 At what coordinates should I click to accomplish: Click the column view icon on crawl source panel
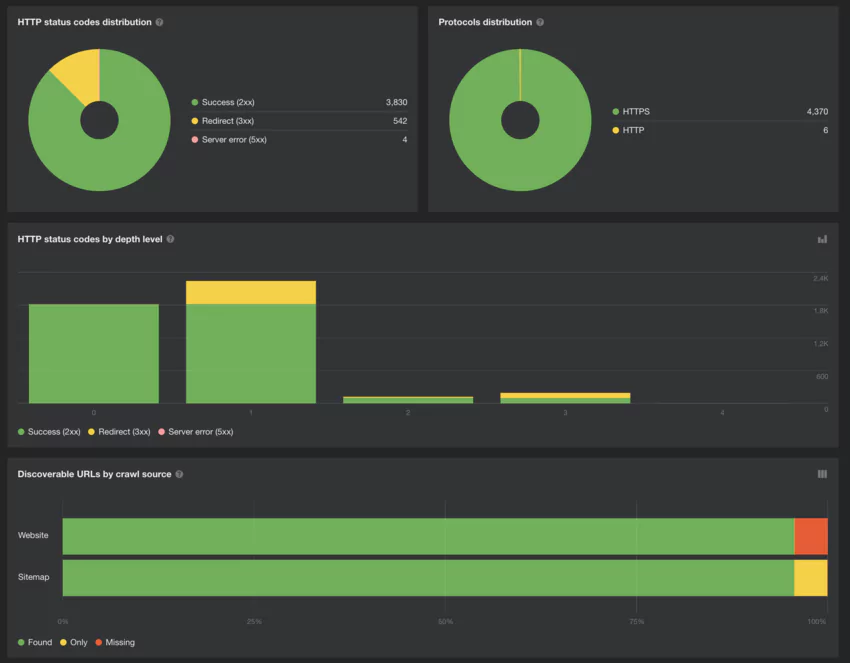[x=821, y=473]
